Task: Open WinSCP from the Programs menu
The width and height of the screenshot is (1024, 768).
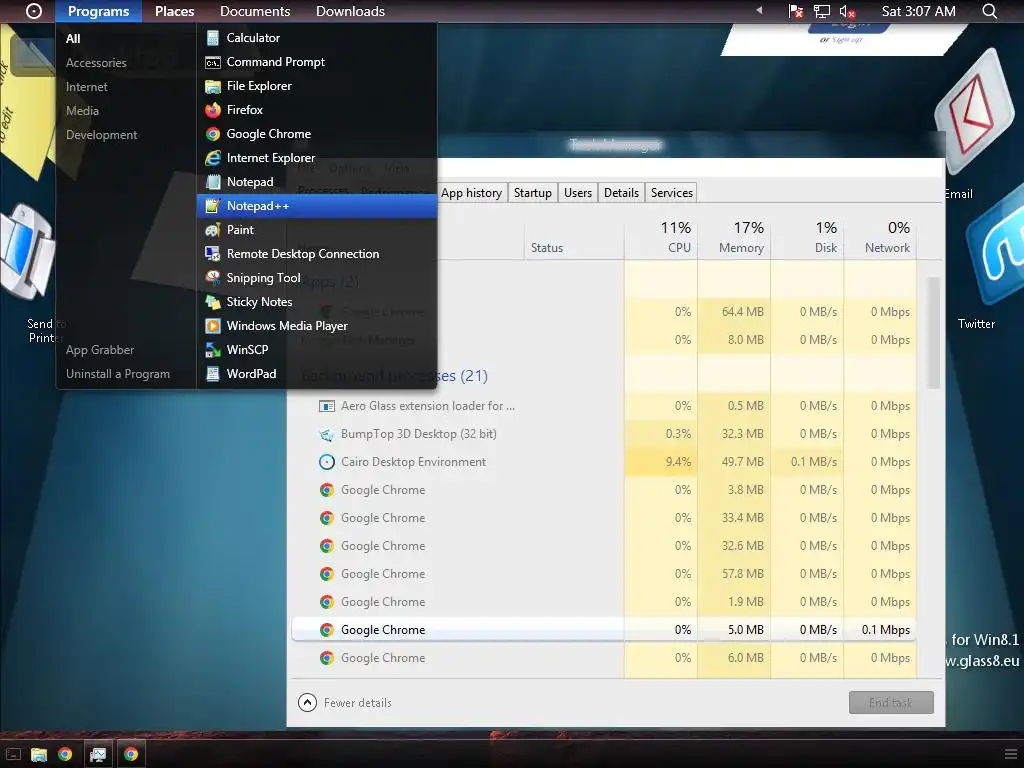Action: click(x=316, y=350)
